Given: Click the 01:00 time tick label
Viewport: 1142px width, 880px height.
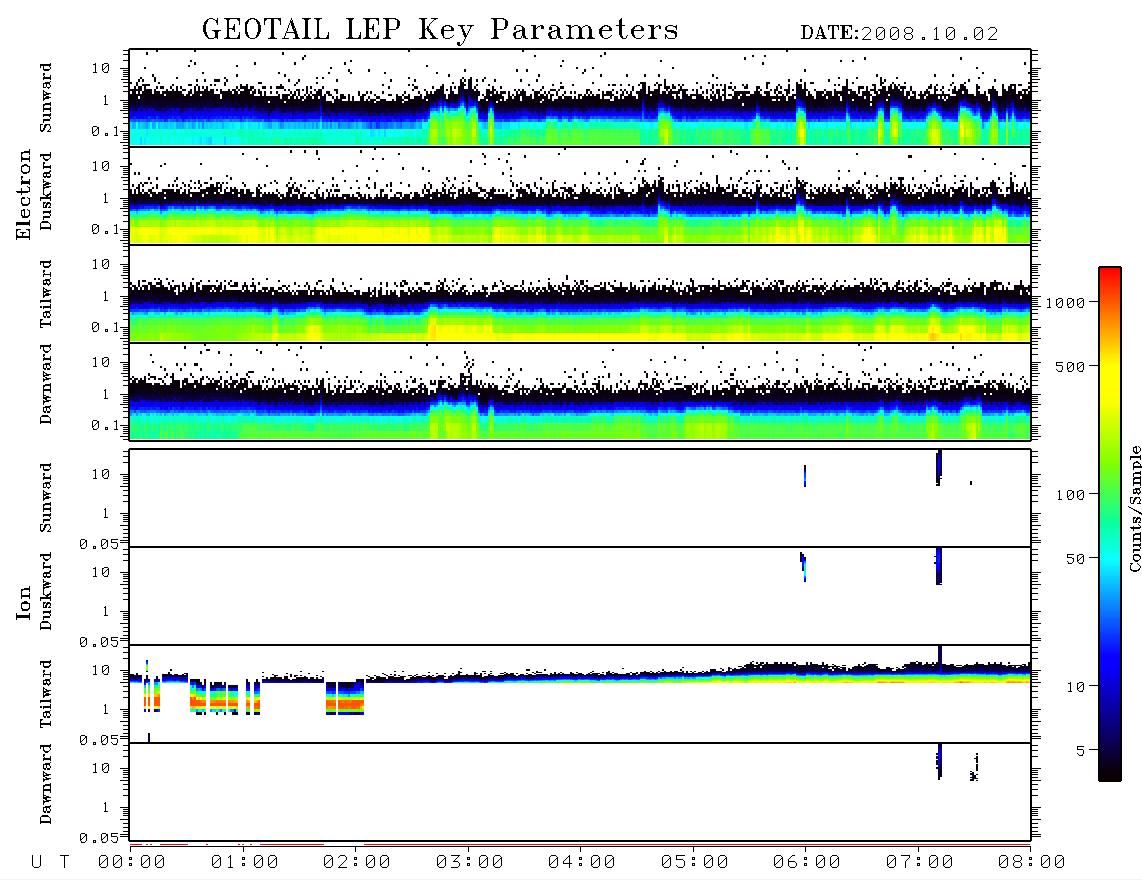Looking at the screenshot, I should [x=245, y=862].
